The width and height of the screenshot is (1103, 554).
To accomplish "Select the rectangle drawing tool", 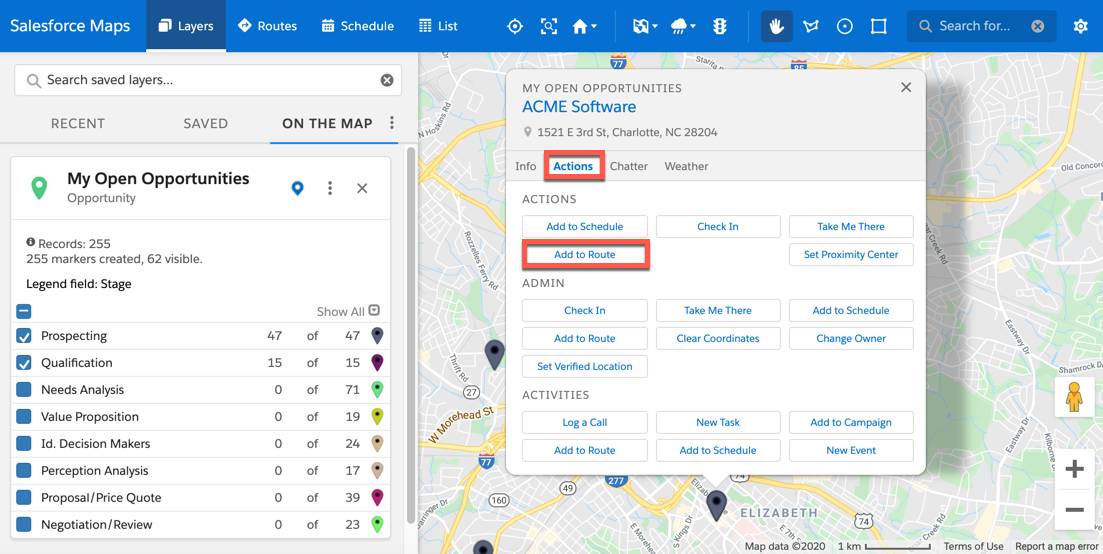I will tap(879, 26).
